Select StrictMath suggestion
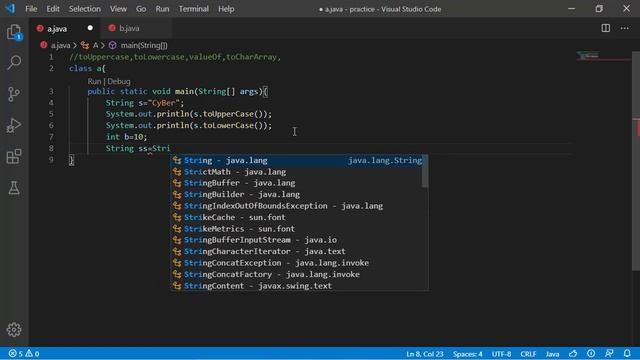640x360 pixels. (297, 172)
